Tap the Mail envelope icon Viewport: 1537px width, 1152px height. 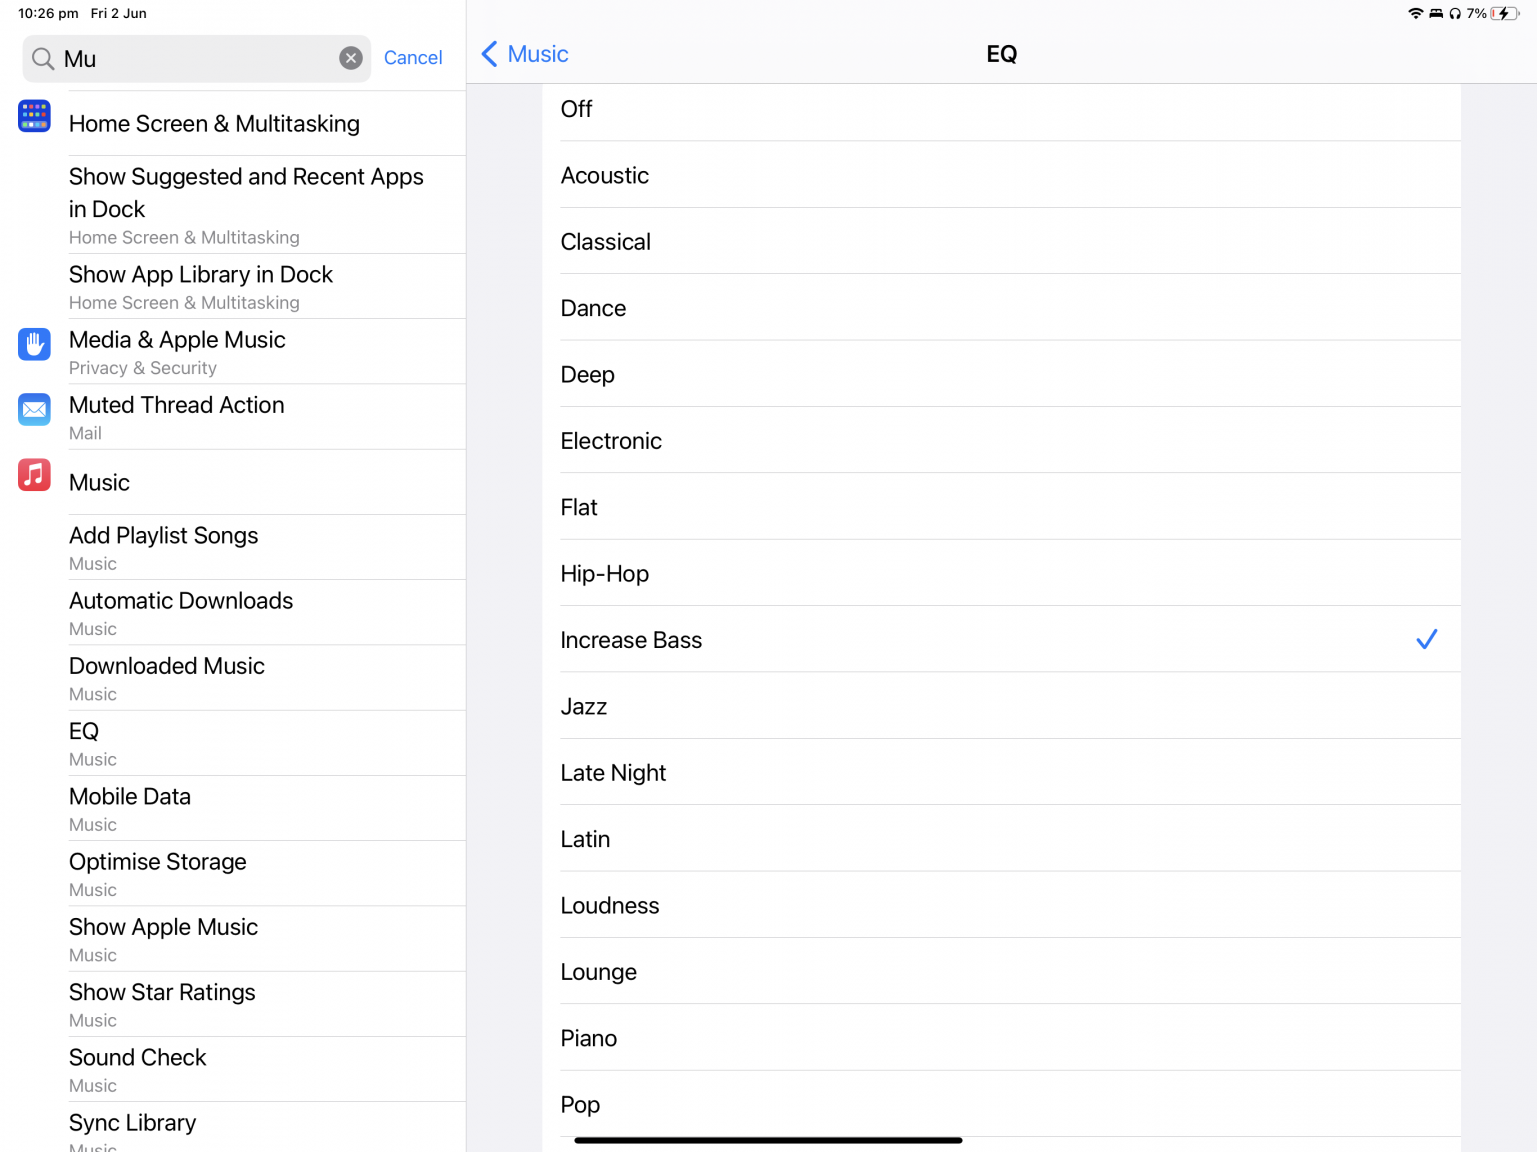pyautogui.click(x=34, y=409)
